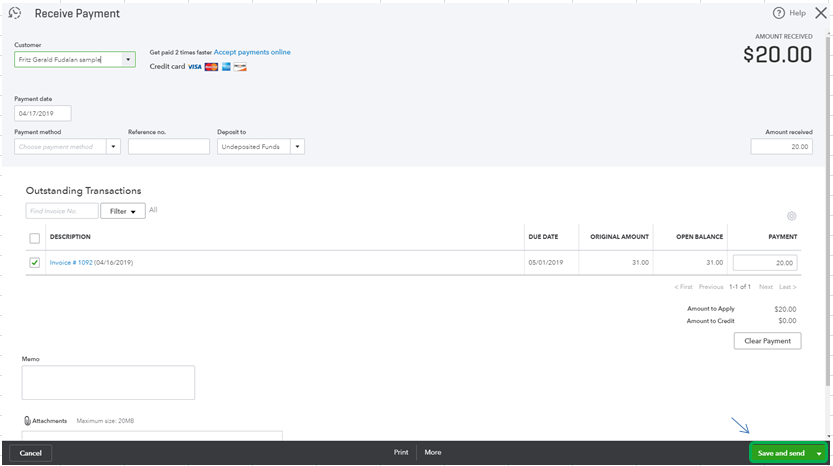This screenshot has height=466, width=833.
Task: Click inside the Memo text box
Action: point(108,383)
